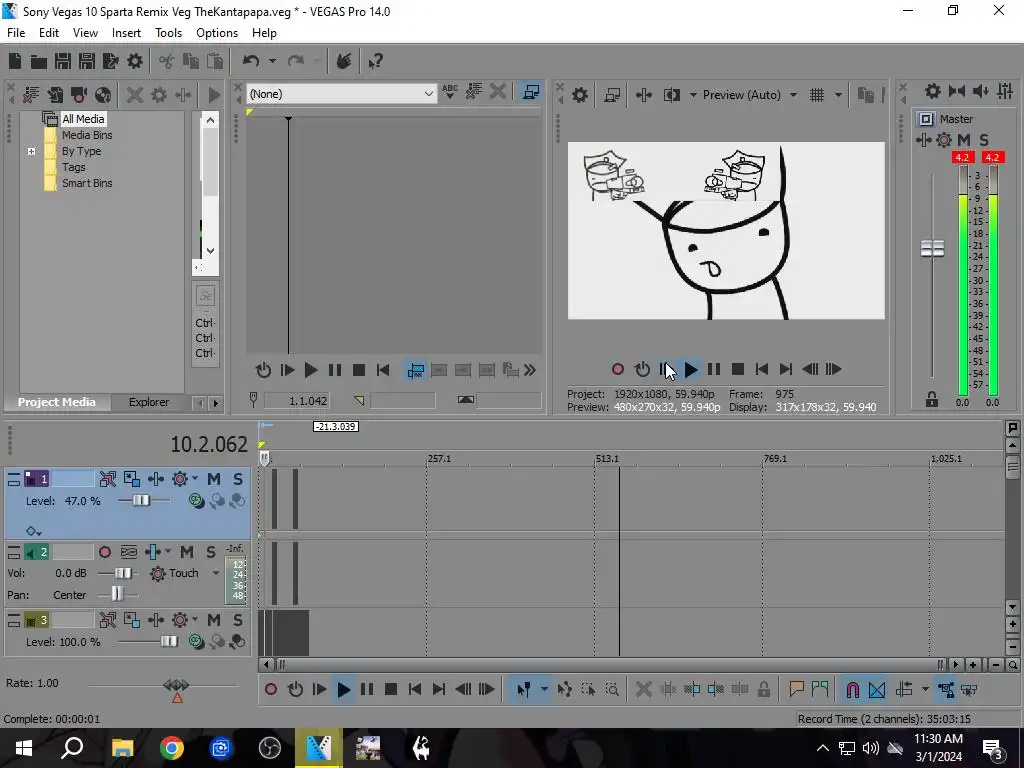Lock the selected event
The width and height of the screenshot is (1024, 768).
click(x=763, y=689)
